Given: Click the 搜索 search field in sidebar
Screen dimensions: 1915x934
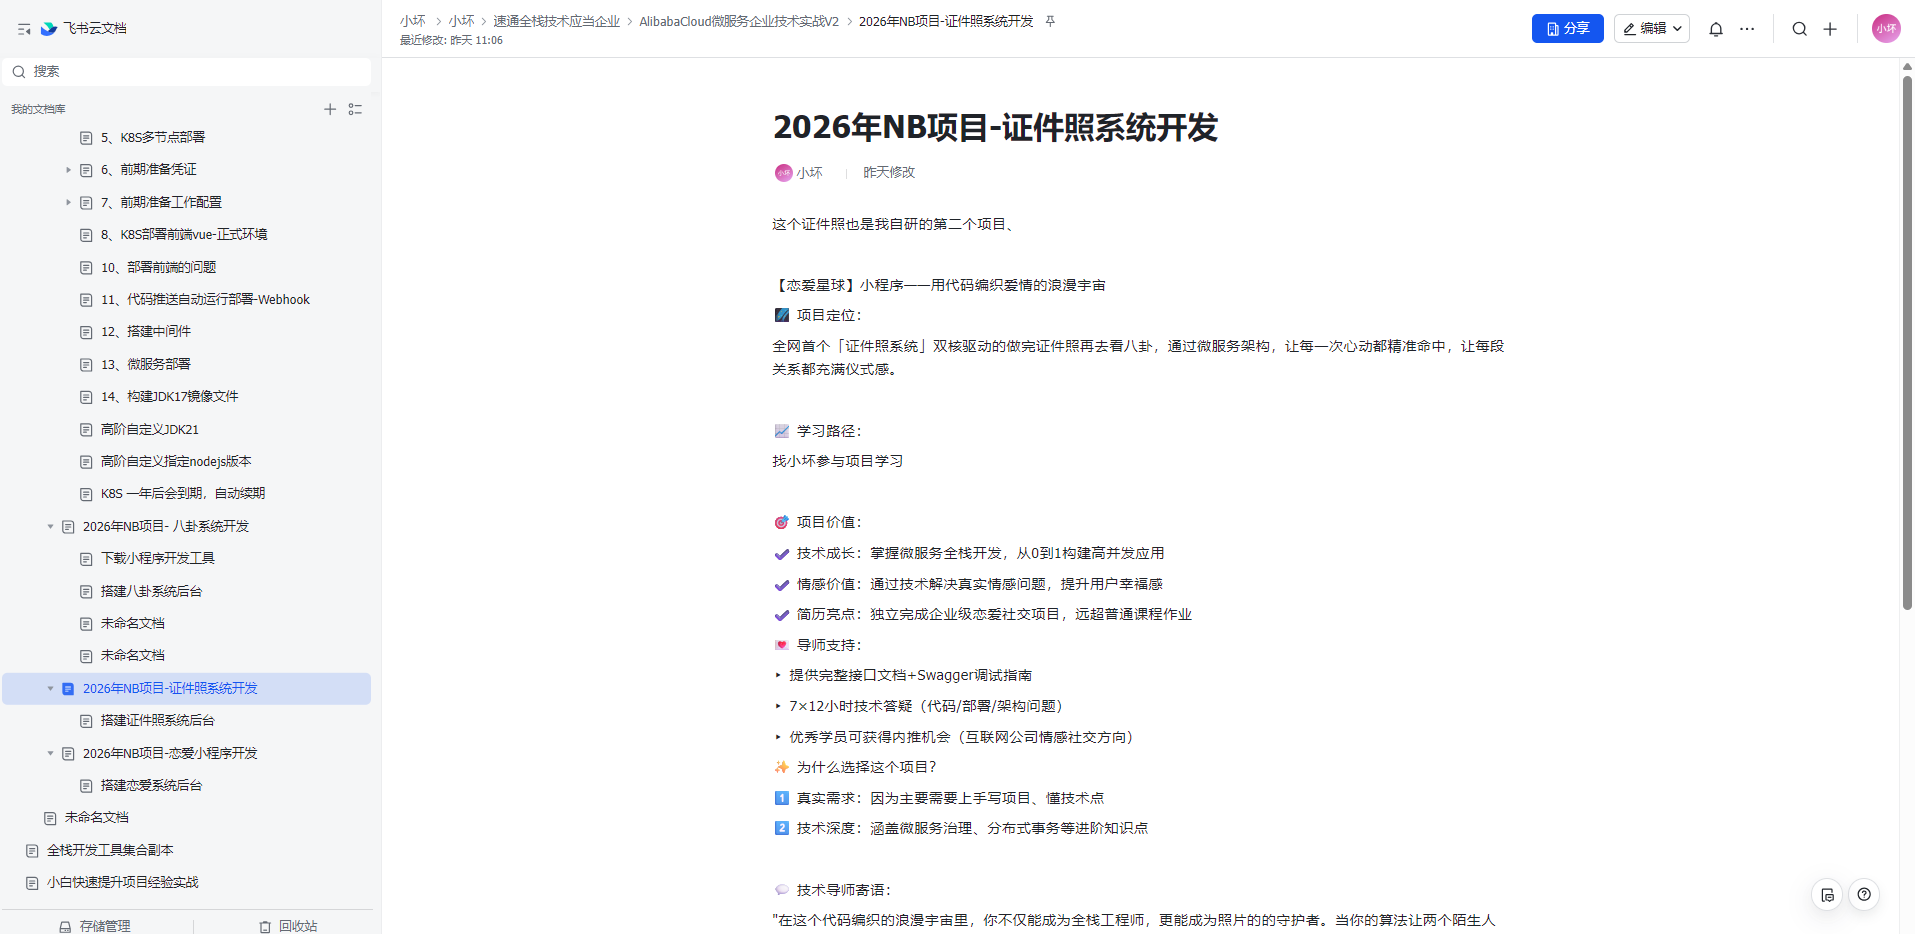Looking at the screenshot, I should pyautogui.click(x=190, y=71).
